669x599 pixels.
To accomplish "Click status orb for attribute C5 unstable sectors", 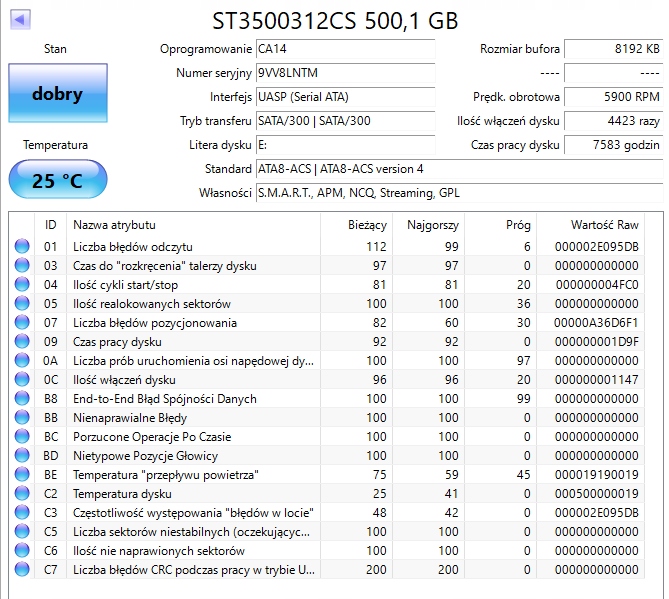I will click(22, 532).
